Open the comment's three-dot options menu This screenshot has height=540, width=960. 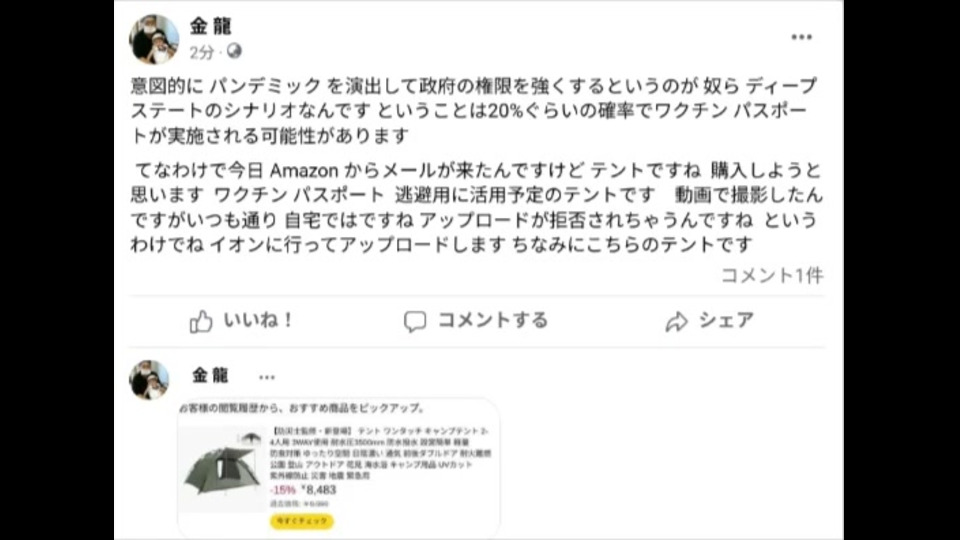pyautogui.click(x=266, y=377)
